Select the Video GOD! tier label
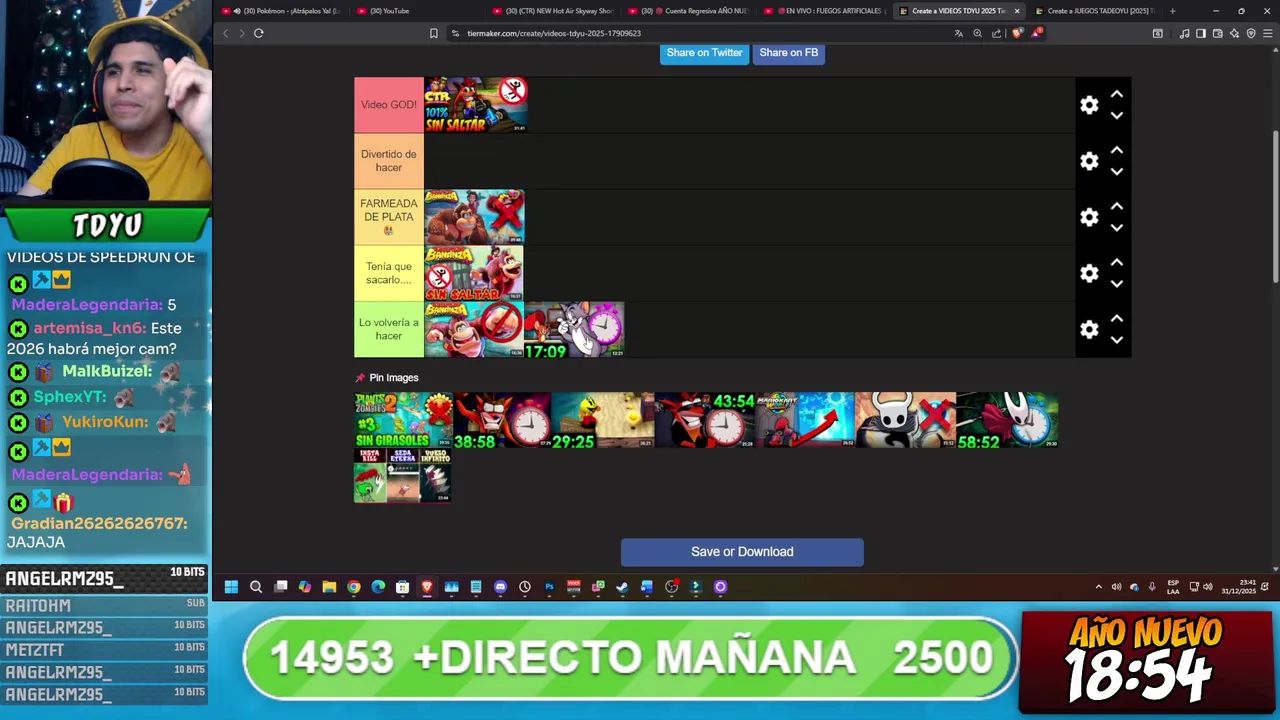 (389, 105)
